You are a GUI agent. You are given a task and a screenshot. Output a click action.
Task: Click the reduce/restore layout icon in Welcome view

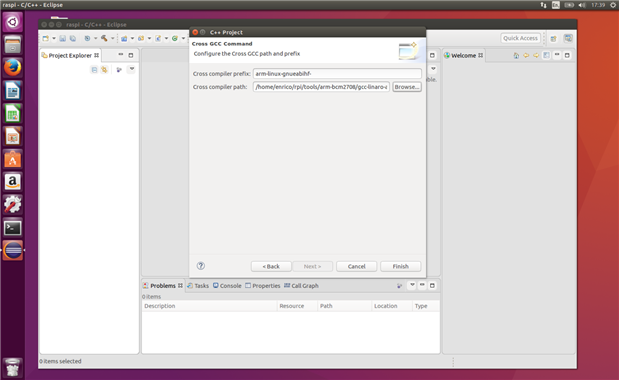[x=546, y=55]
